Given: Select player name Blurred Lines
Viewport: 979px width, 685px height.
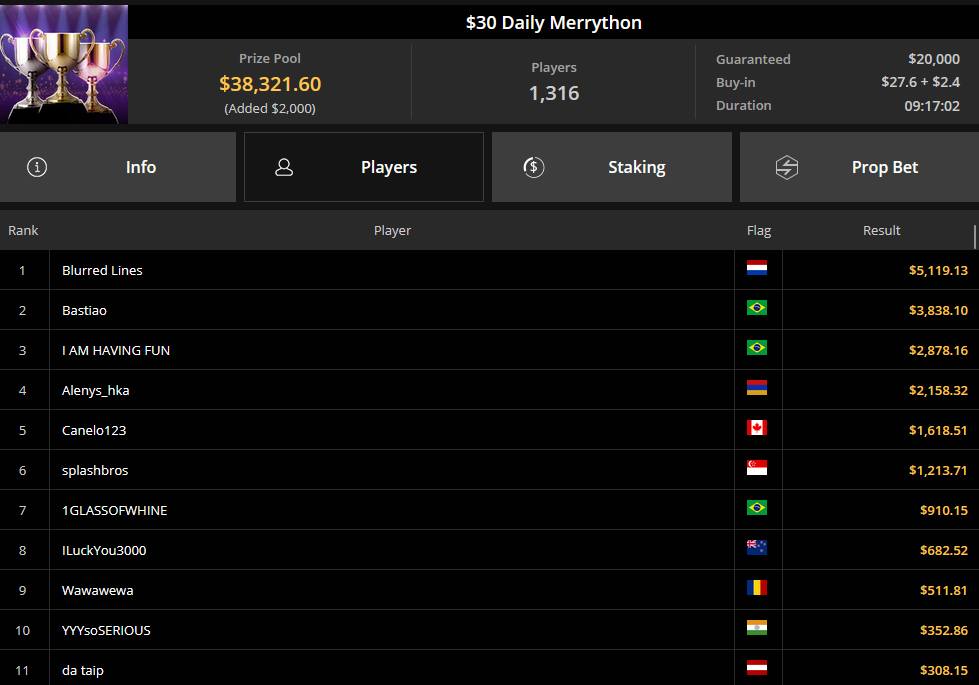Looking at the screenshot, I should click(x=102, y=270).
